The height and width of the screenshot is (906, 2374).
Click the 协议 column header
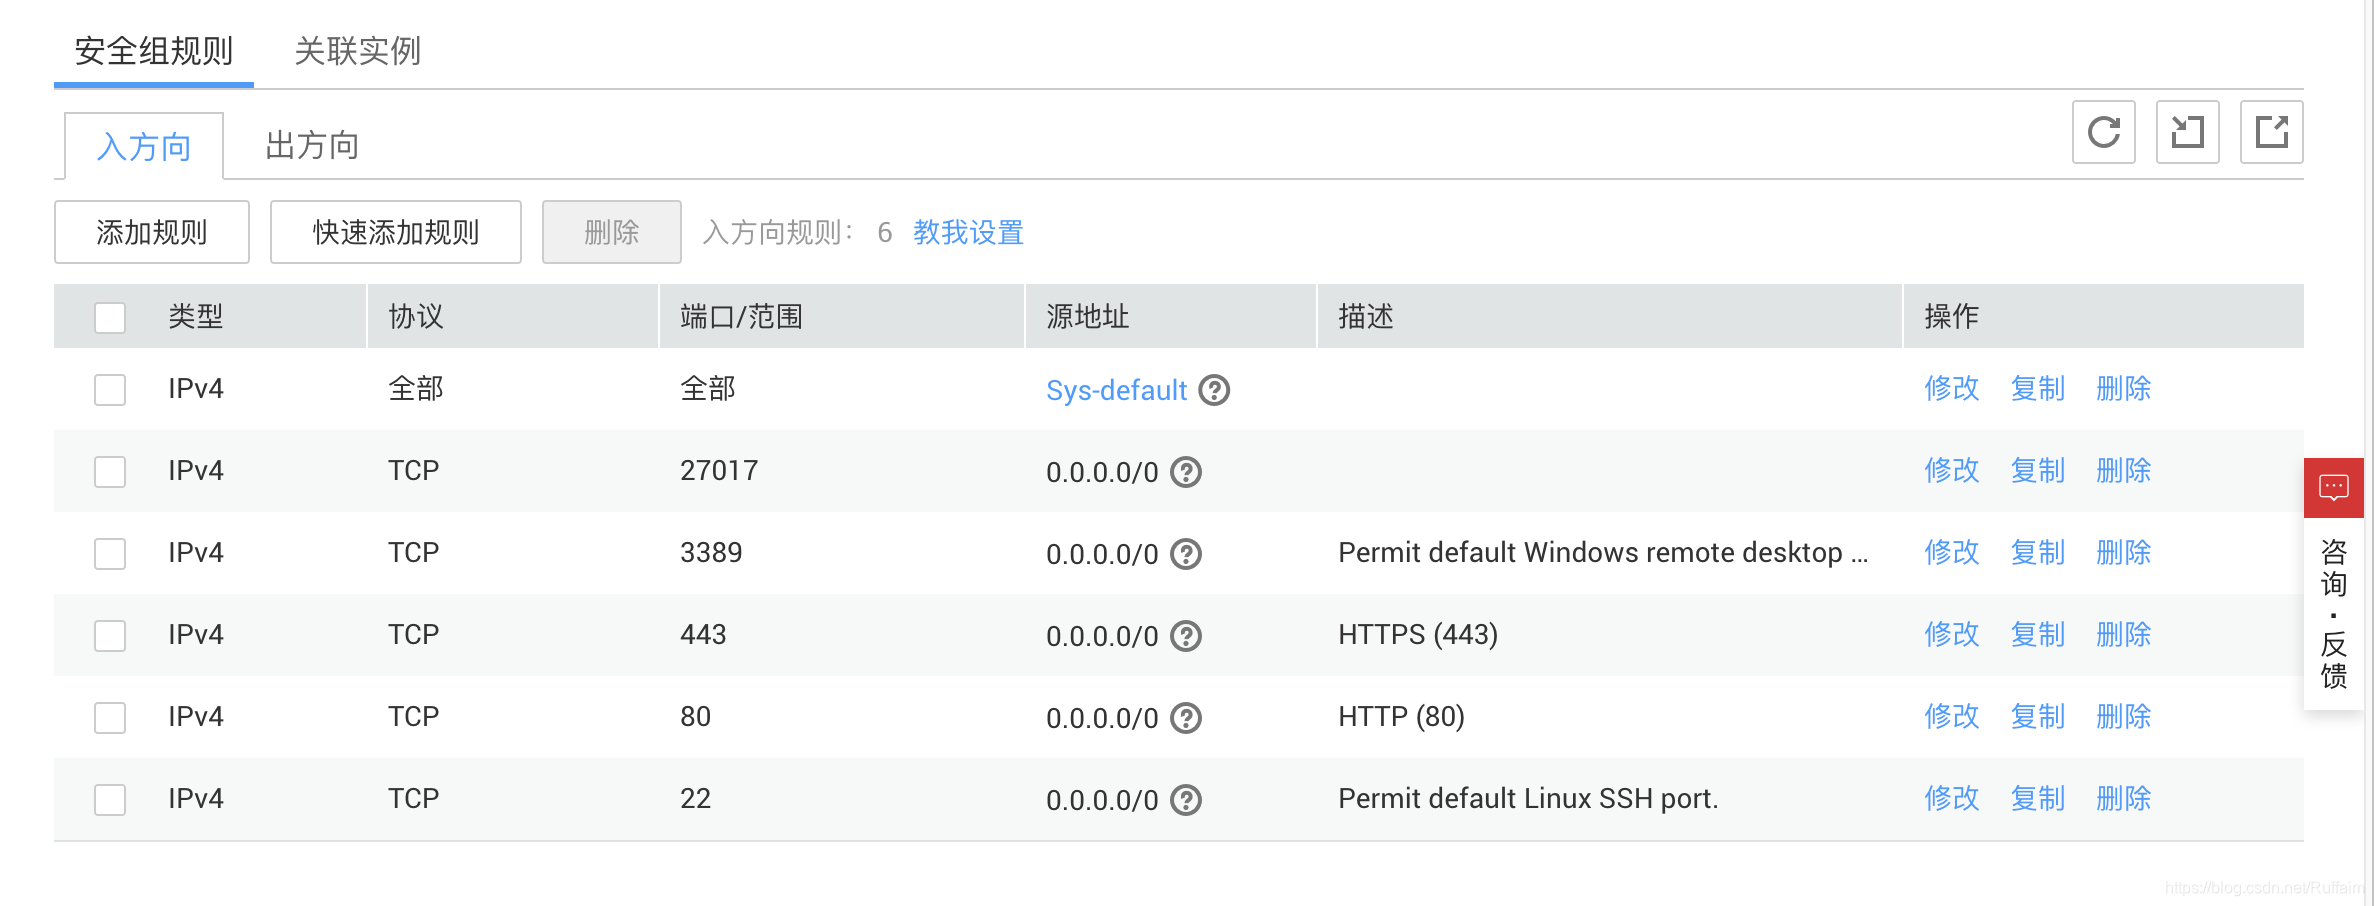pyautogui.click(x=416, y=317)
